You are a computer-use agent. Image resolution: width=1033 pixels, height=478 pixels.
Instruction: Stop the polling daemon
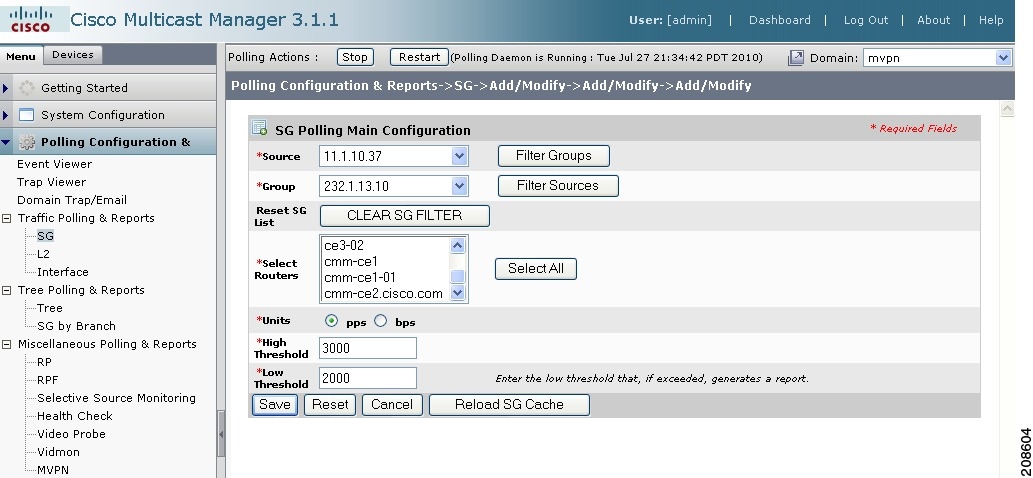click(355, 57)
